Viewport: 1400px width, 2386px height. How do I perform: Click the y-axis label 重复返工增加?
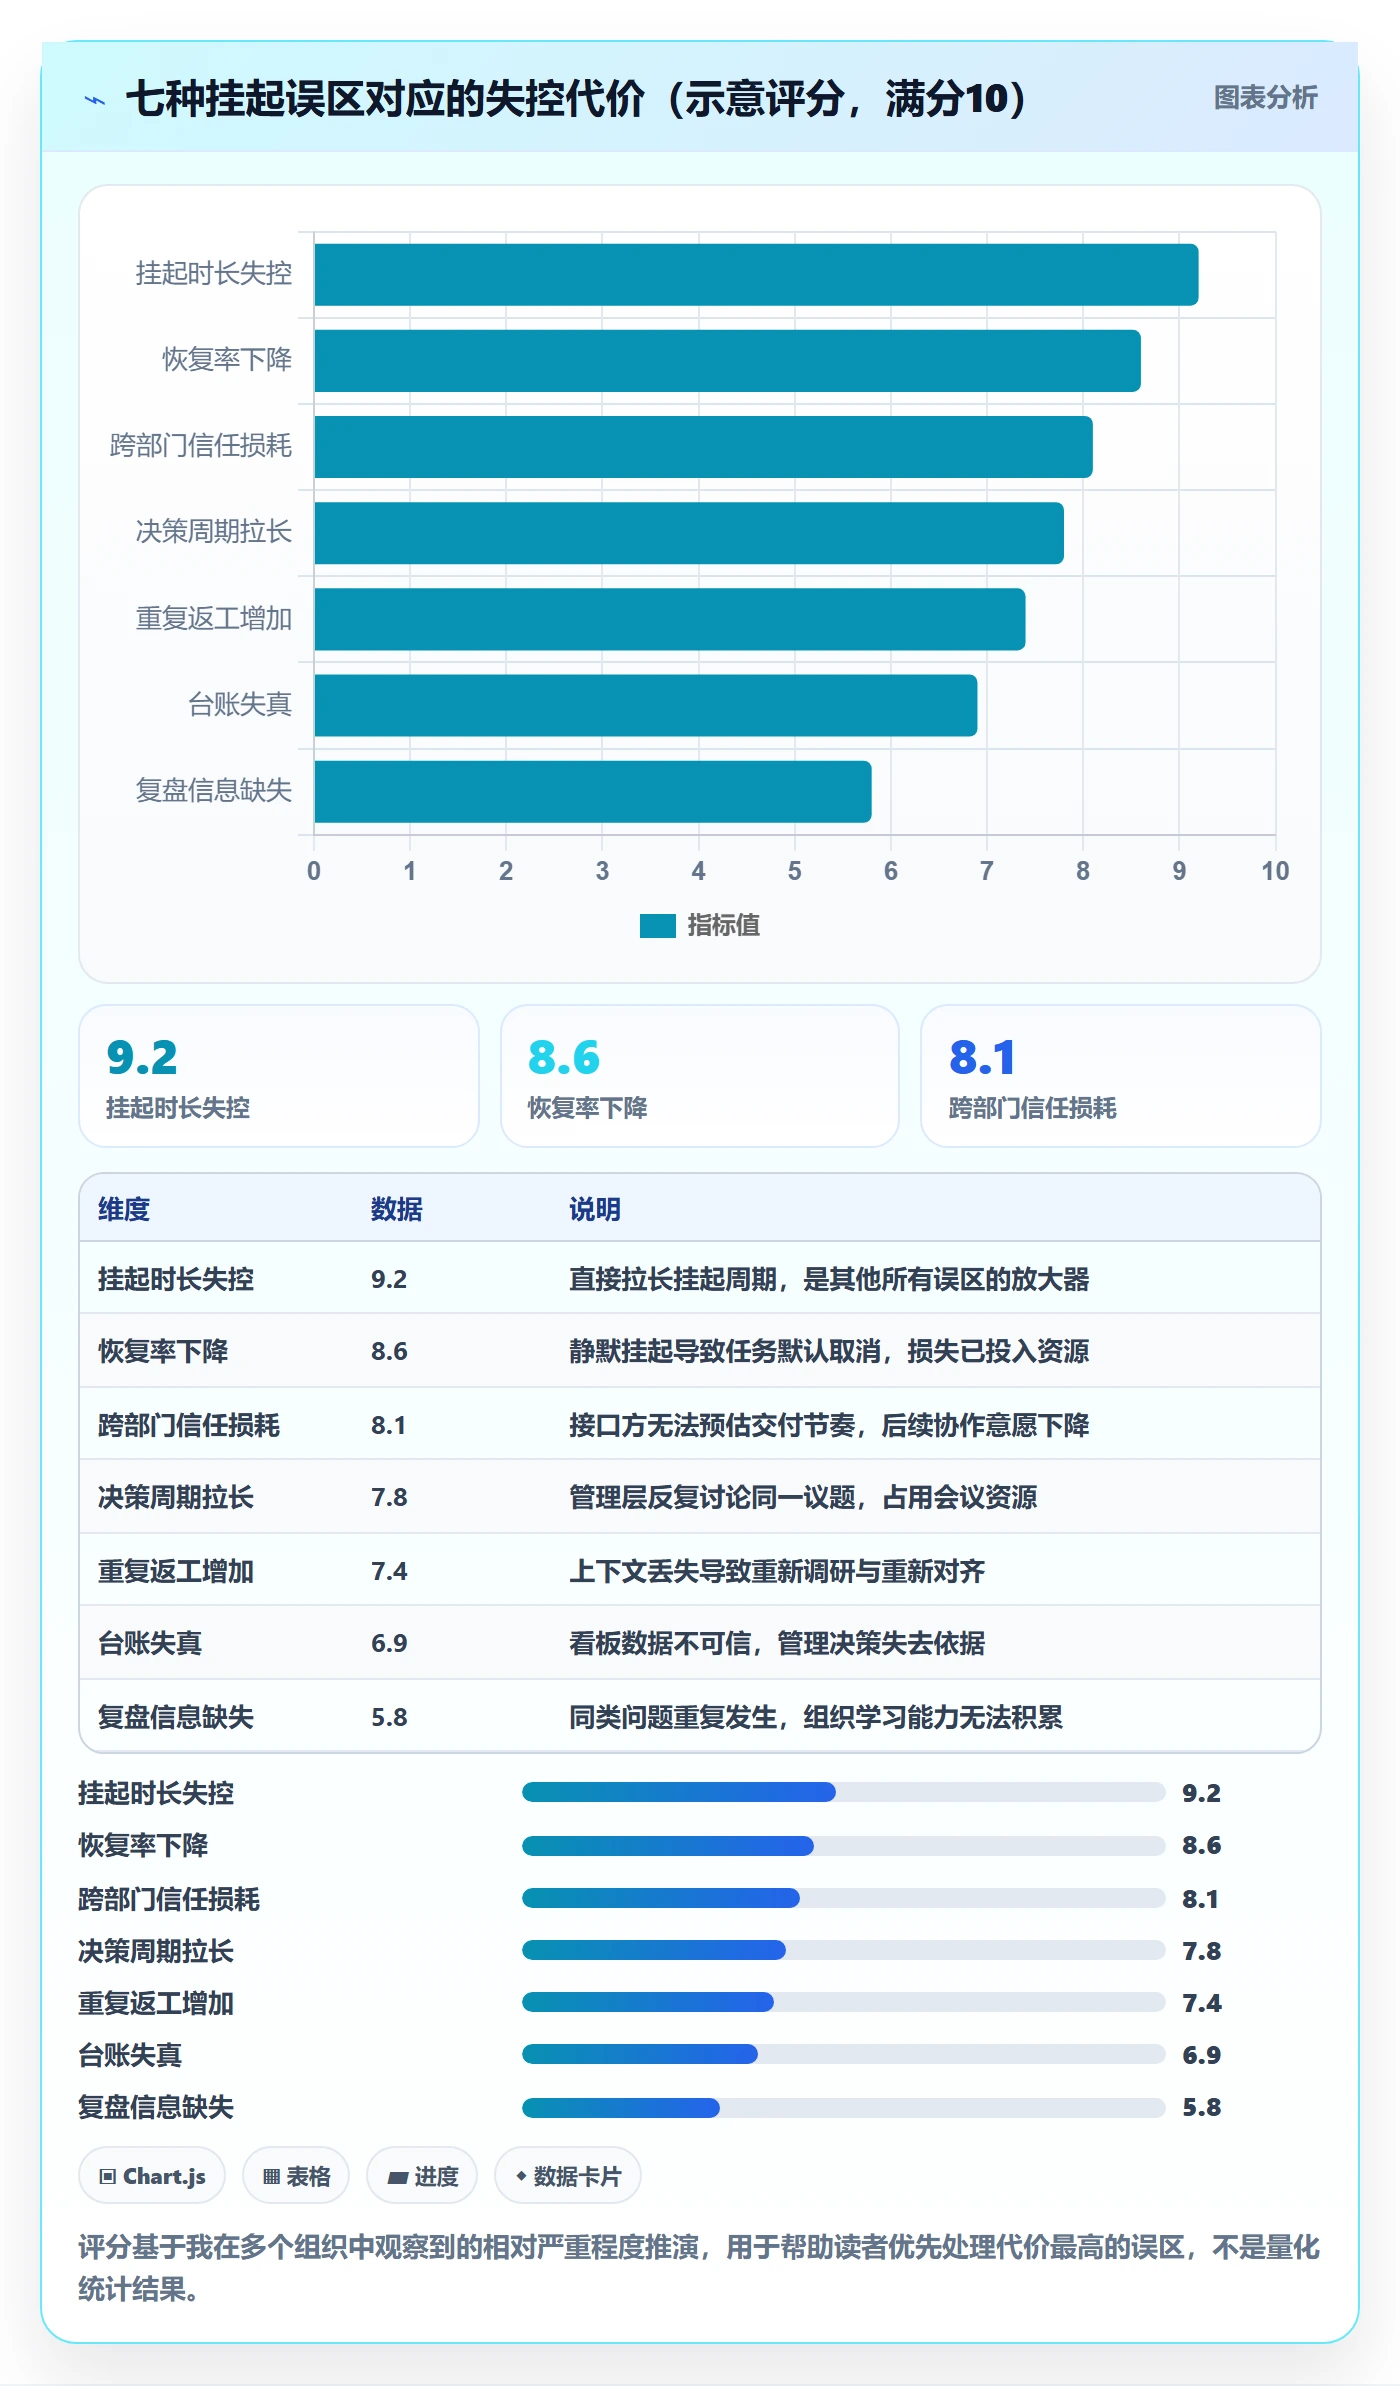coord(214,619)
